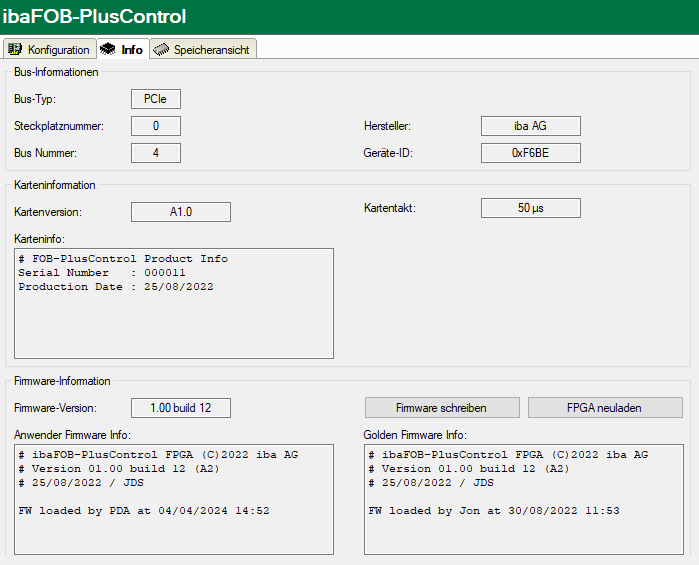Click the Kartentakt 50 µs field
The image size is (699, 565).
coord(530,208)
